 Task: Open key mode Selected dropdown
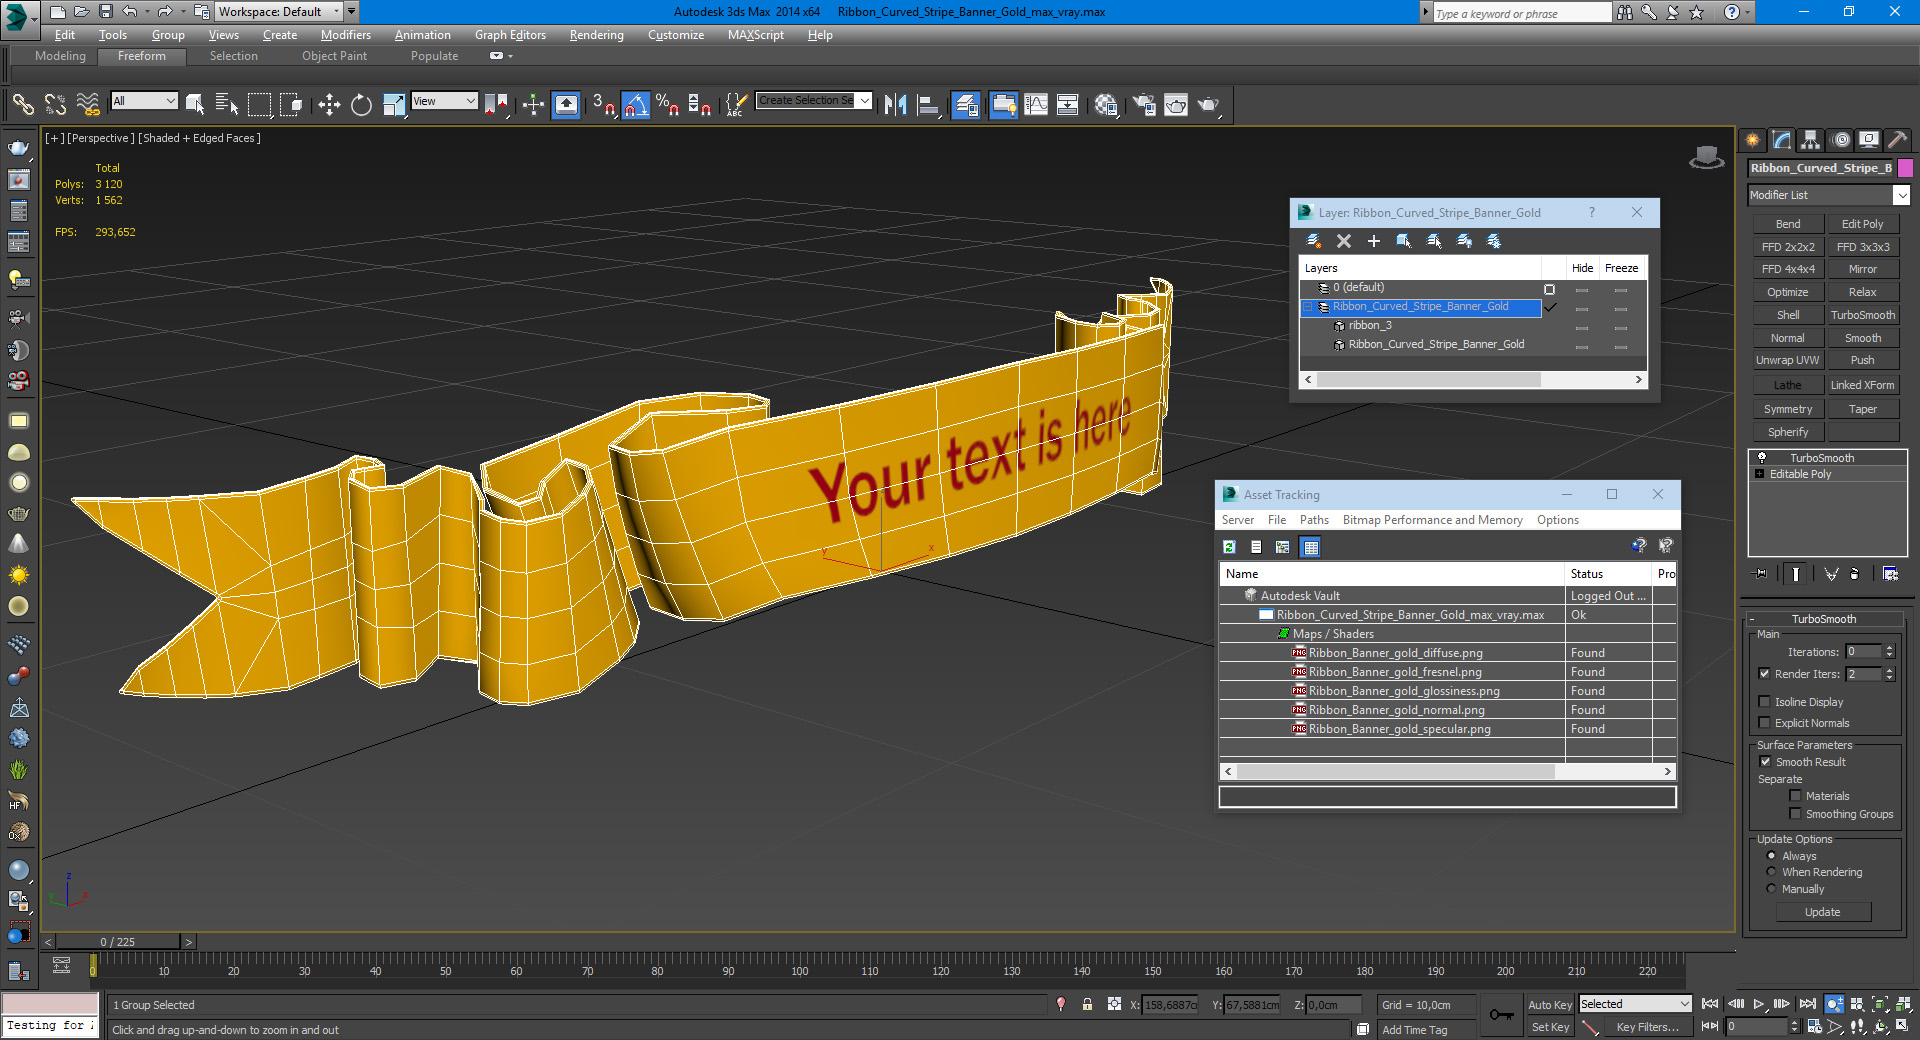[x=1635, y=1004]
